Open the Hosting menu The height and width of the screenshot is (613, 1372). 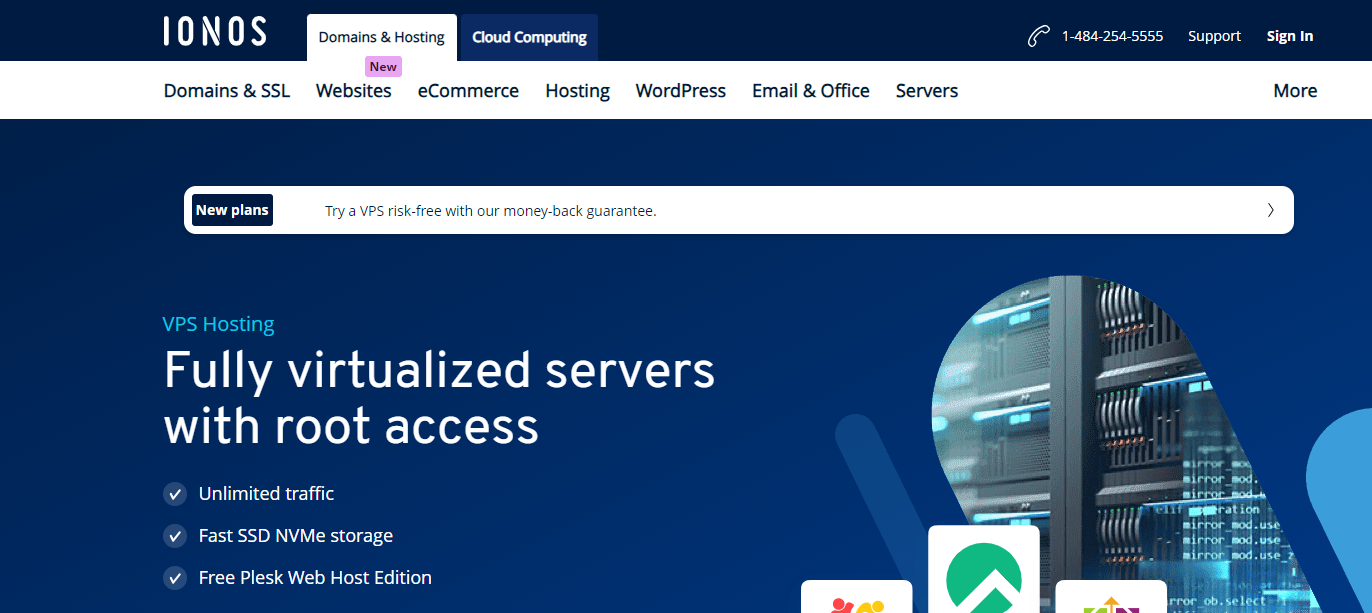(577, 90)
